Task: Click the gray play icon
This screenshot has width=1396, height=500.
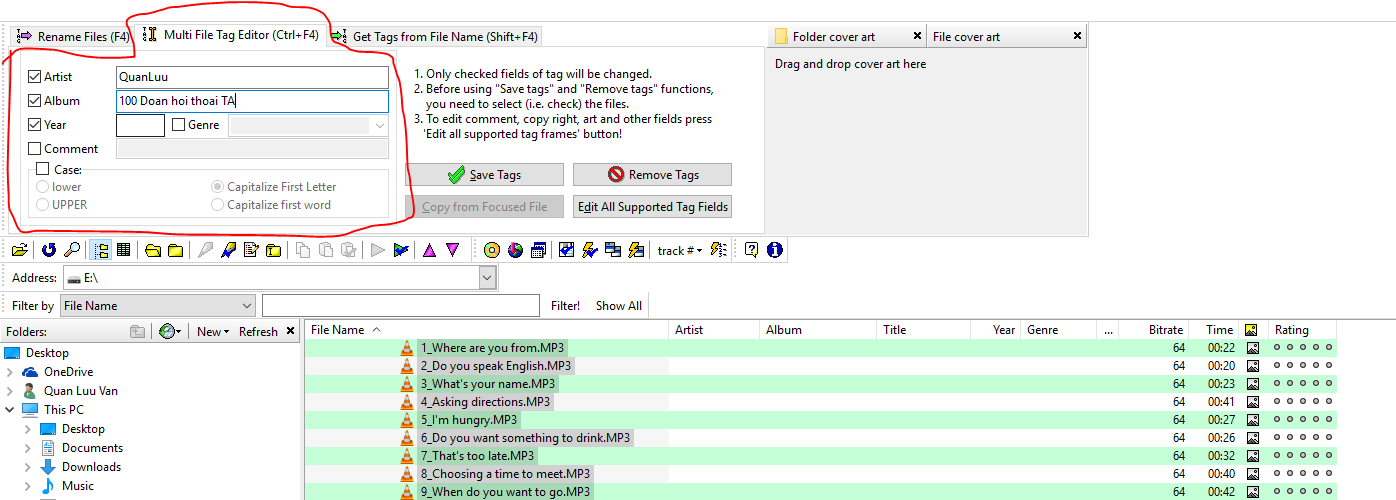Action: coord(377,250)
